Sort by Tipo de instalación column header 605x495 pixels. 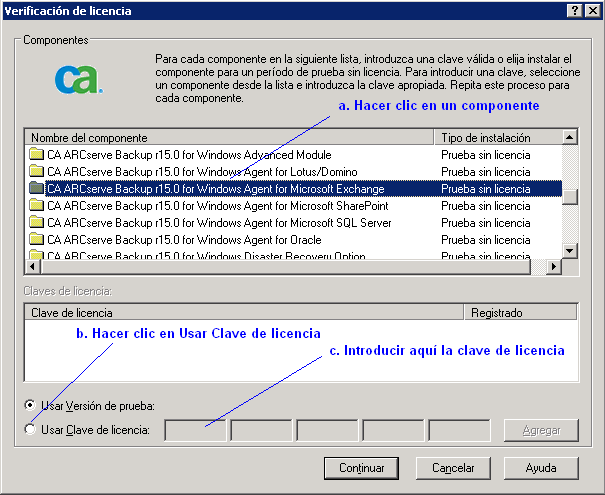498,137
